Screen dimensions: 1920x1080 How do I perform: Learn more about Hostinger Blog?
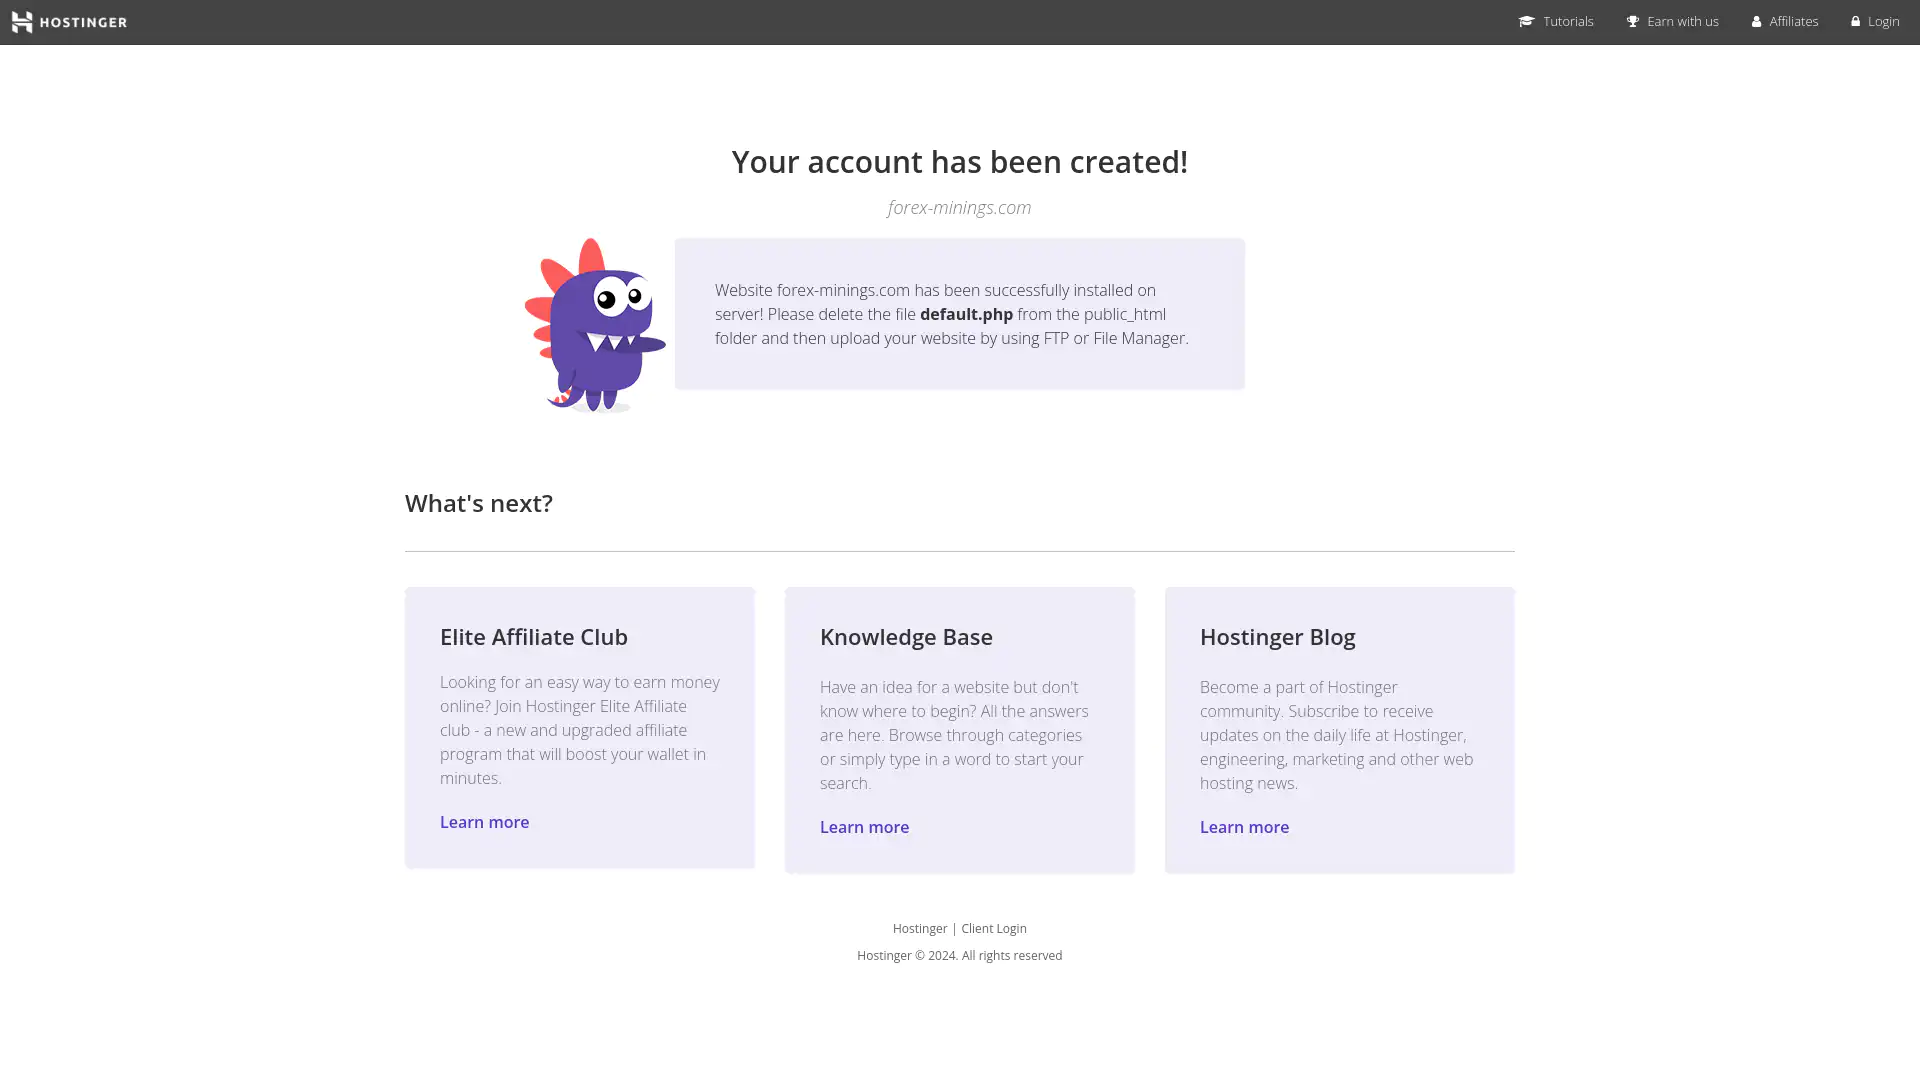point(1244,827)
